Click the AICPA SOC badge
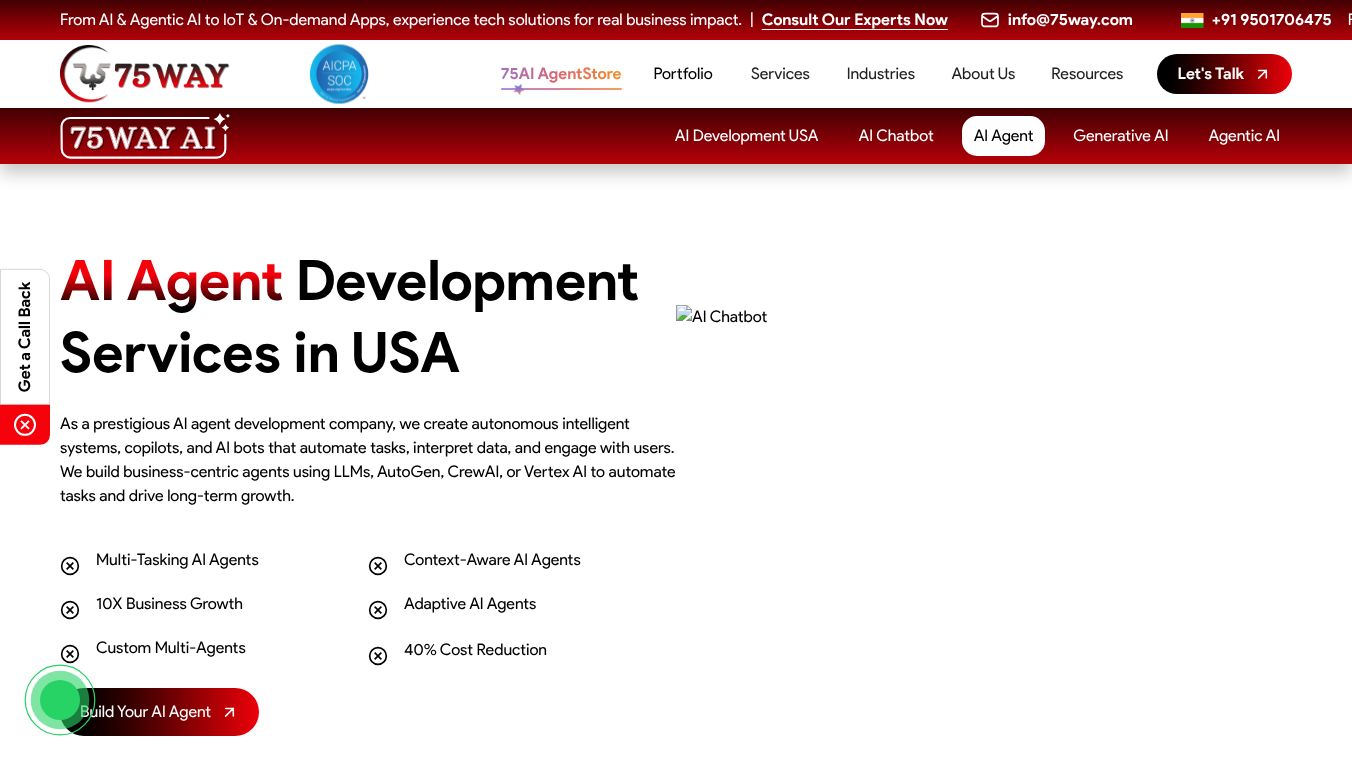Viewport: 1352px width, 760px height. (x=339, y=74)
